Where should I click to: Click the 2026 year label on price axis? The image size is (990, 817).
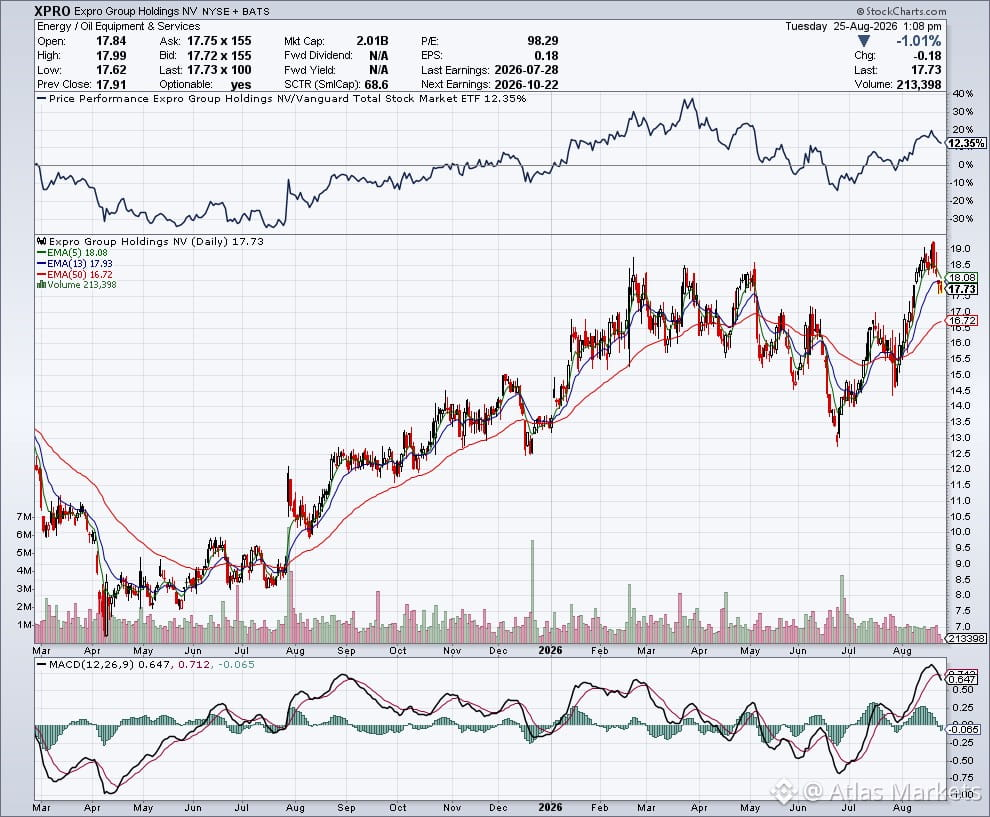point(550,650)
